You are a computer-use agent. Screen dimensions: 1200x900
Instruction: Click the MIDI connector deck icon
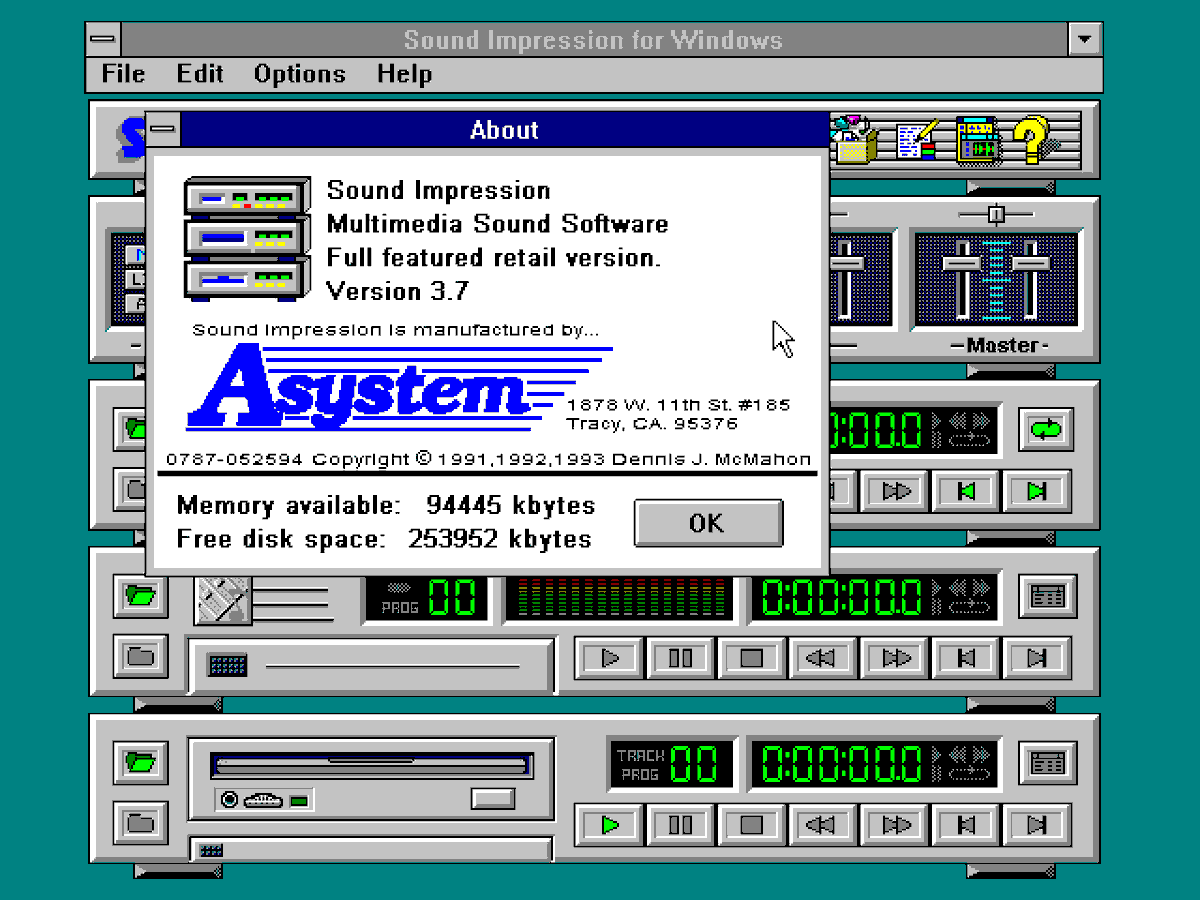click(222, 600)
